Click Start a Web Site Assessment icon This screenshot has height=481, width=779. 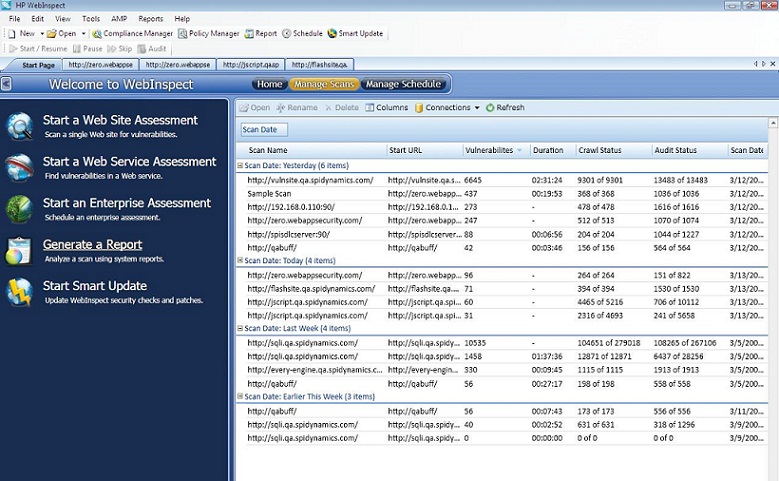point(20,126)
